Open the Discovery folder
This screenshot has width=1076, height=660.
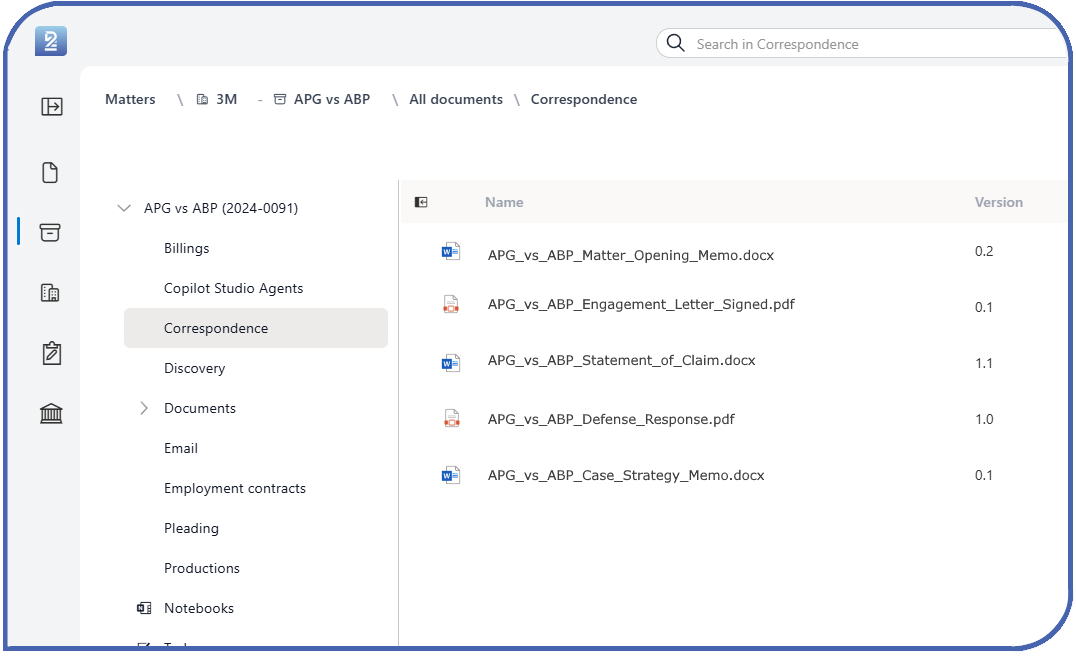click(x=194, y=368)
